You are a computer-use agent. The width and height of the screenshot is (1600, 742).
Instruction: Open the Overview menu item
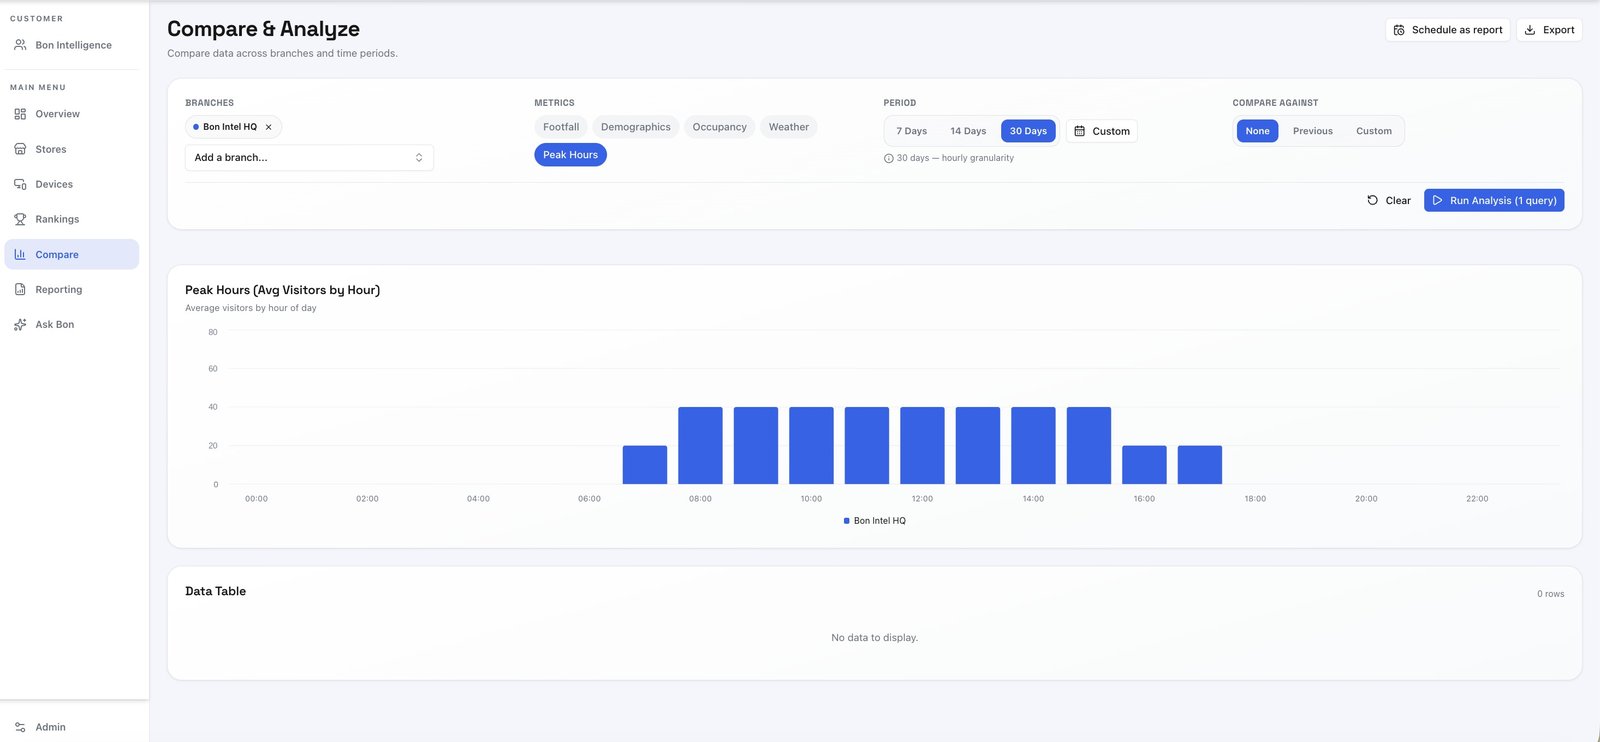click(x=72, y=114)
